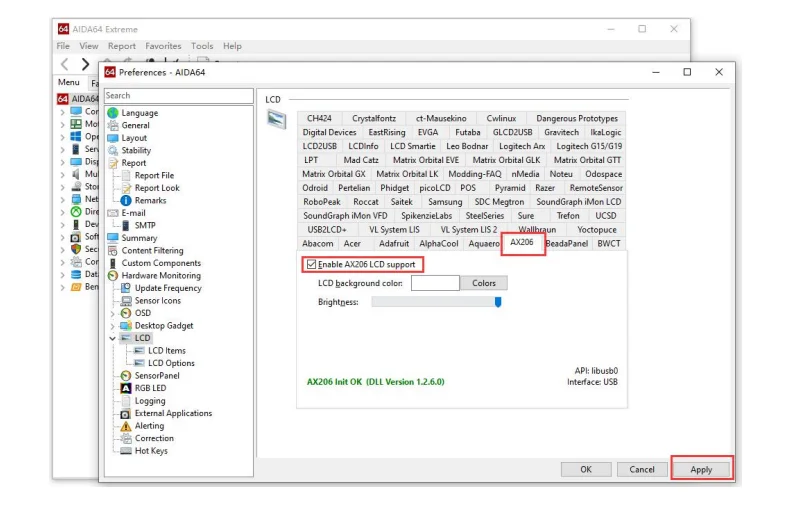Click the Stability icon
This screenshot has width=806, height=524.
point(113,150)
